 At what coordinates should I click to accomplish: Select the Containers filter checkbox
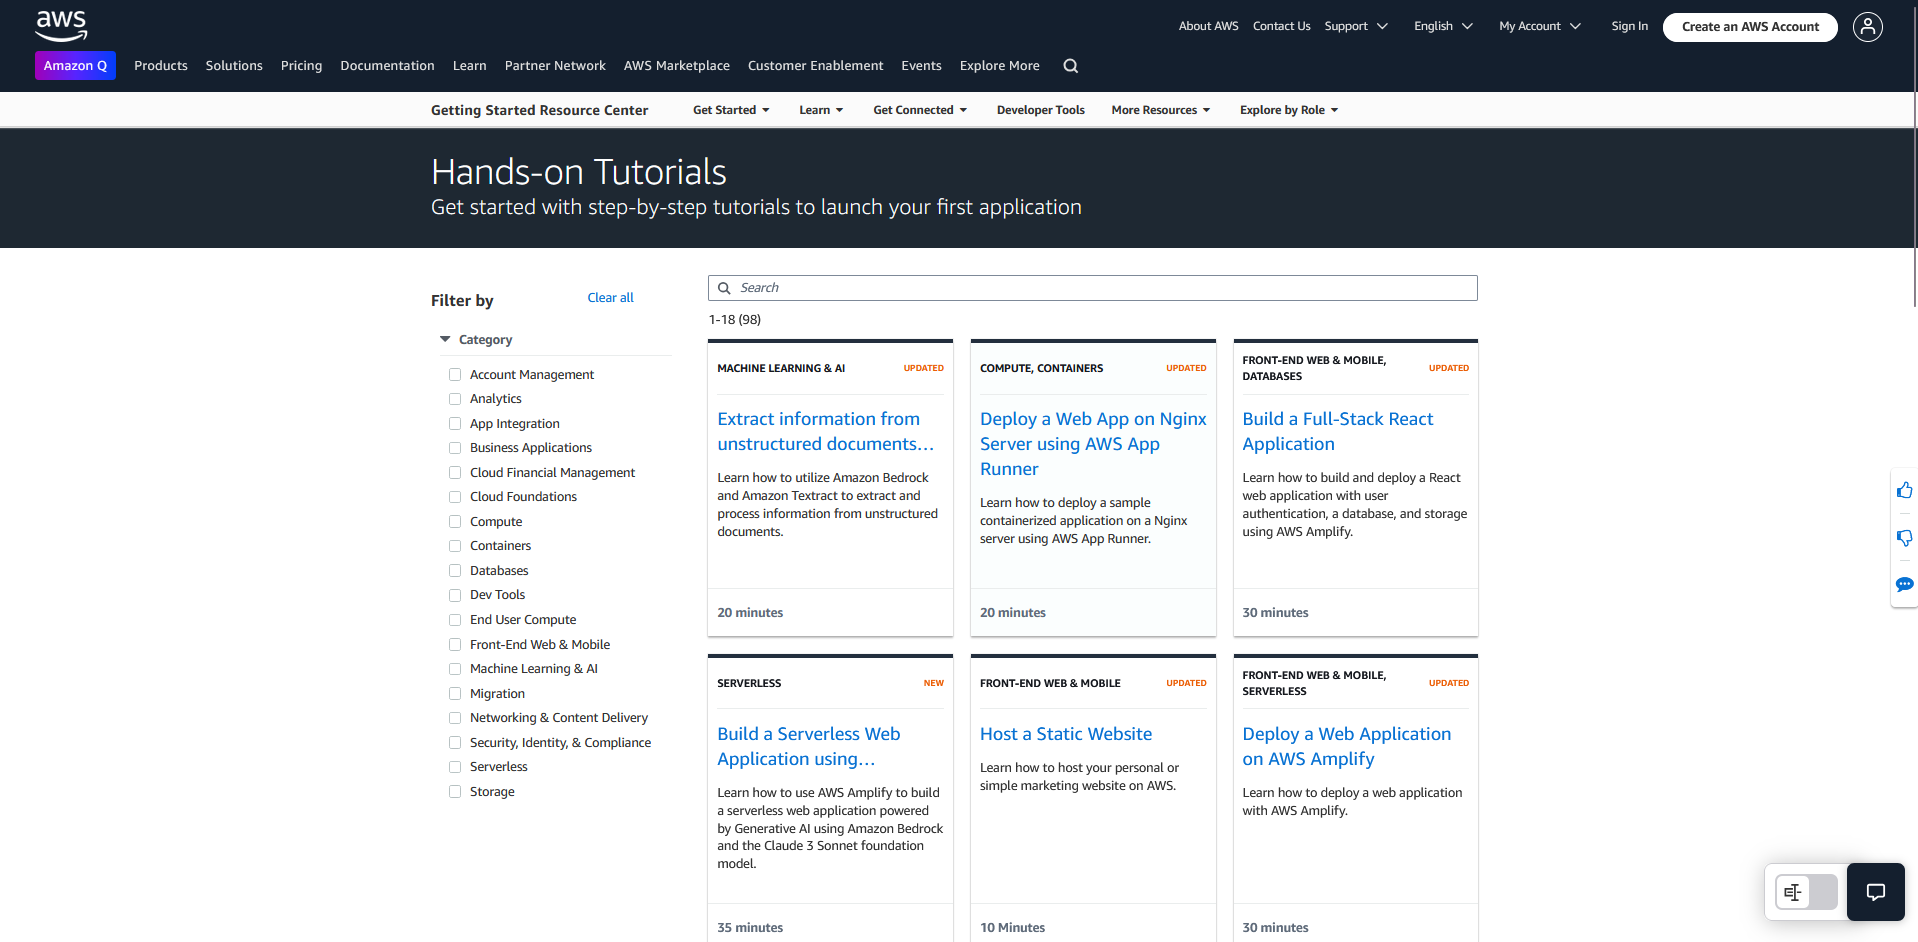(x=455, y=546)
